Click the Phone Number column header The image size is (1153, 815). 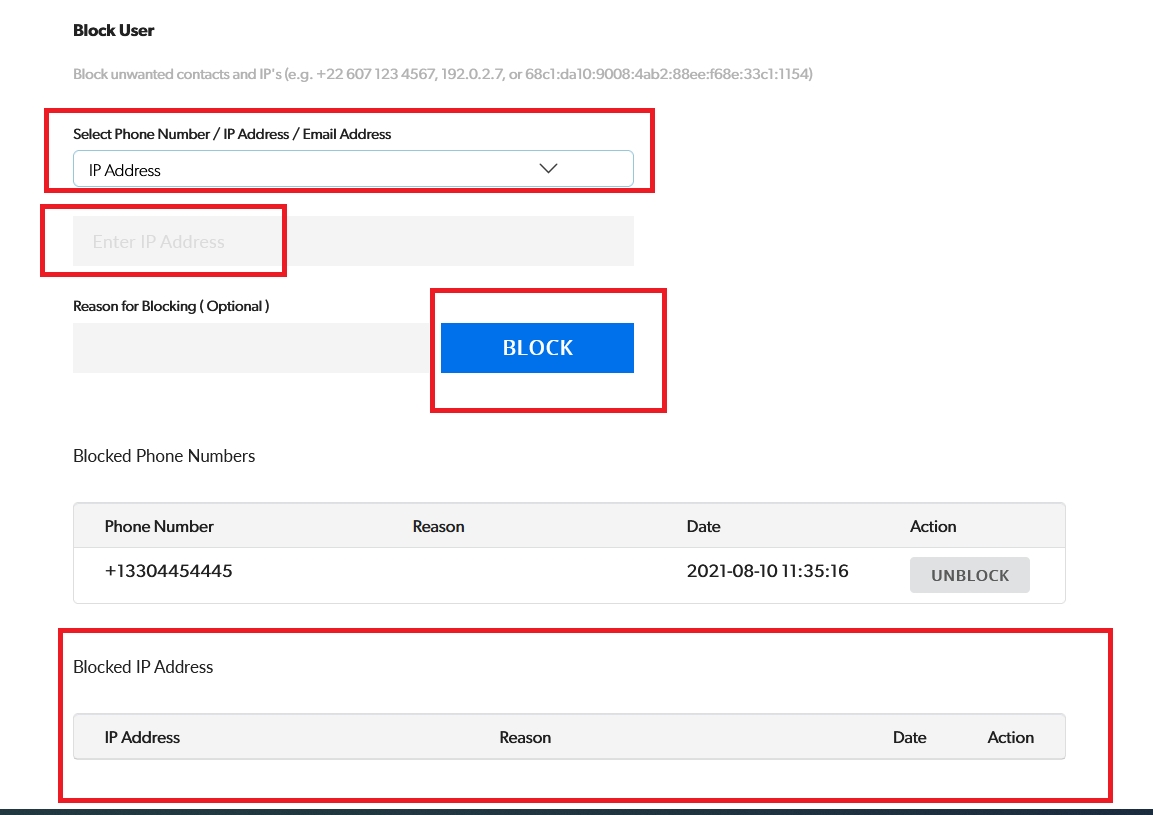(x=159, y=526)
